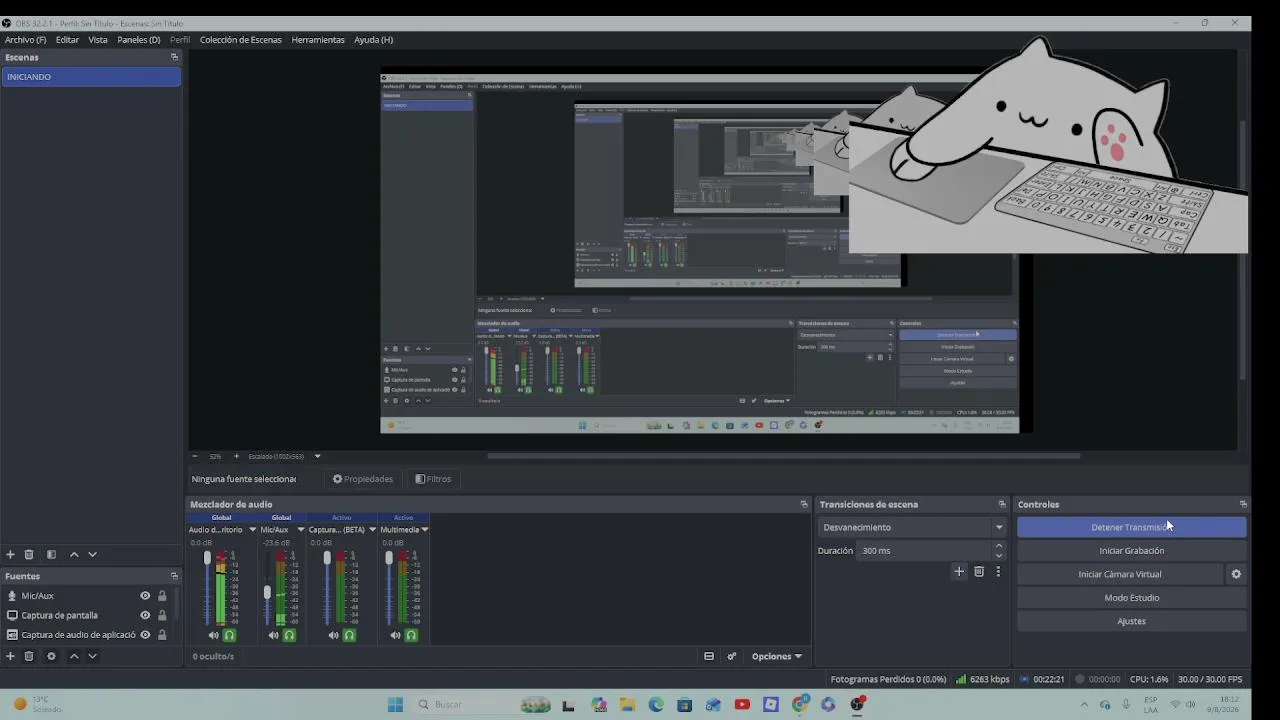Mute the Audio del escritorio channel
This screenshot has width=1280, height=720.
coord(213,635)
